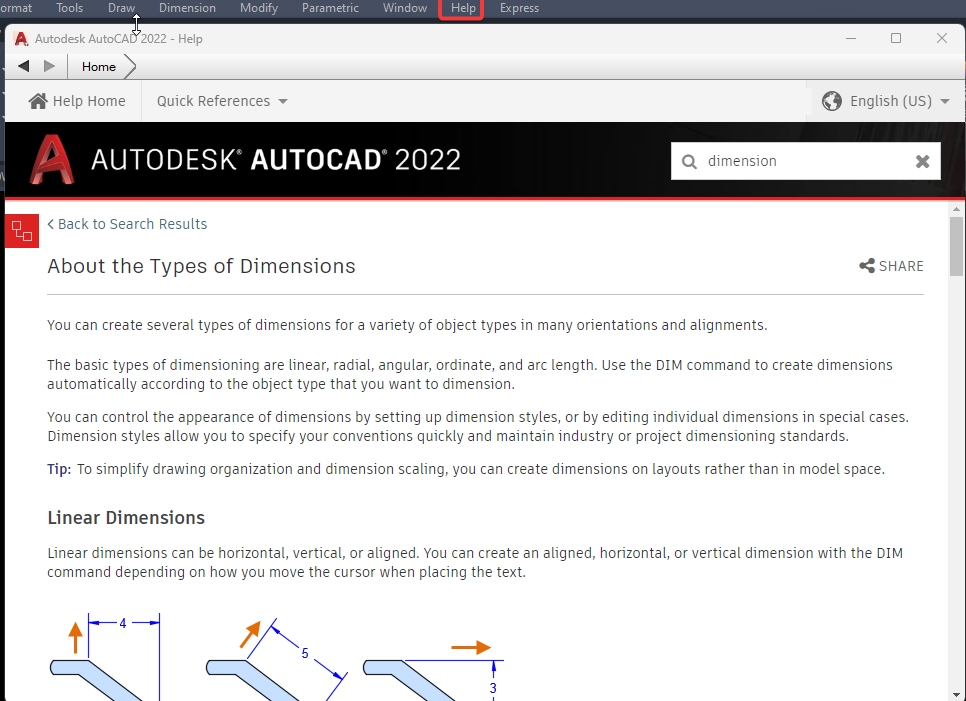Click the vertical linear dimension illustration
Screen dimensions: 966x701
point(105,657)
